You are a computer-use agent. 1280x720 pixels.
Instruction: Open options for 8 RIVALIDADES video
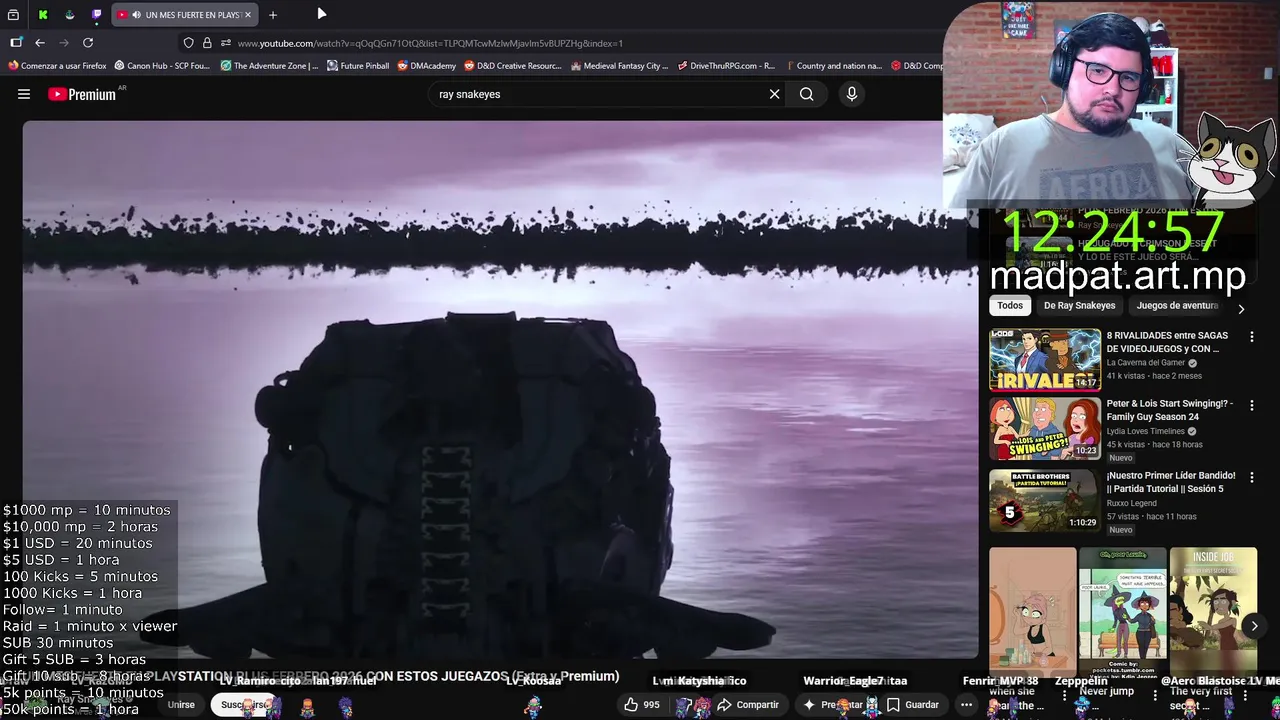click(1251, 337)
